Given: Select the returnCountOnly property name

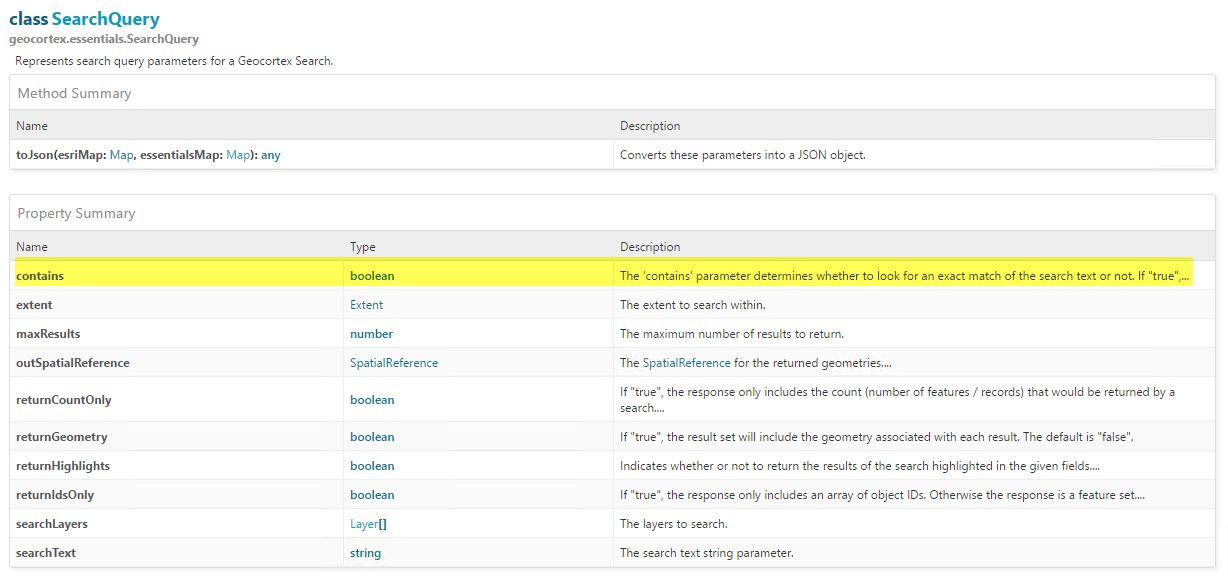Looking at the screenshot, I should (64, 400).
